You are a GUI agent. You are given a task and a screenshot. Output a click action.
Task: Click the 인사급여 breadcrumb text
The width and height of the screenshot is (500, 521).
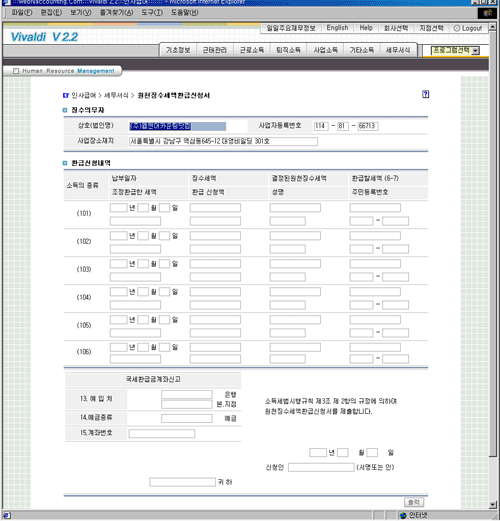[83, 96]
